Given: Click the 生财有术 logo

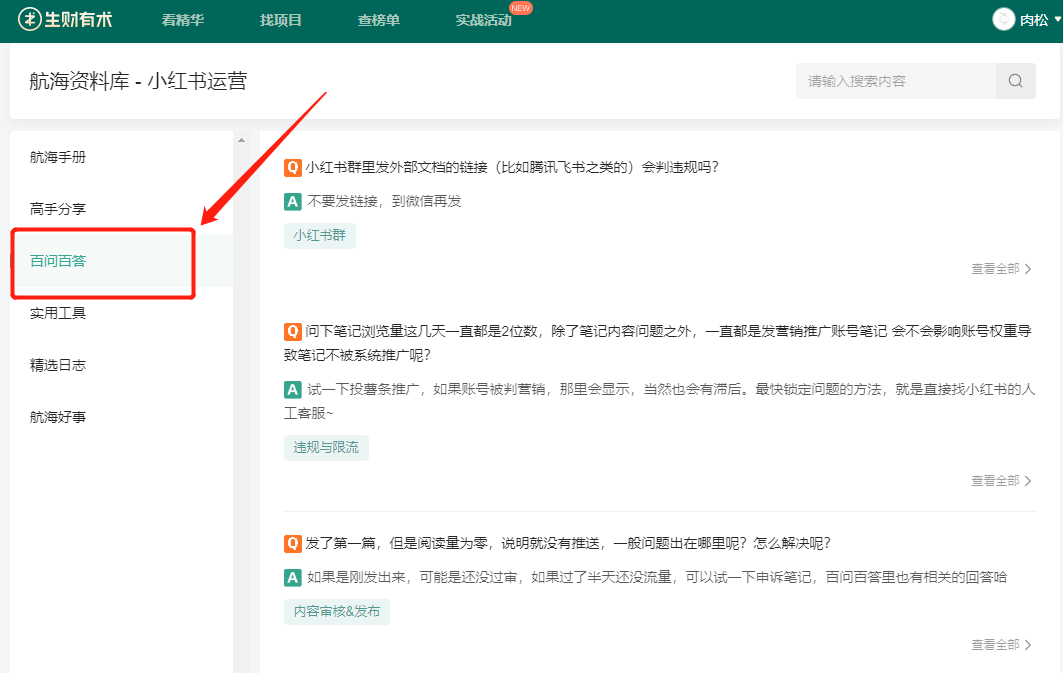Looking at the screenshot, I should tap(65, 20).
